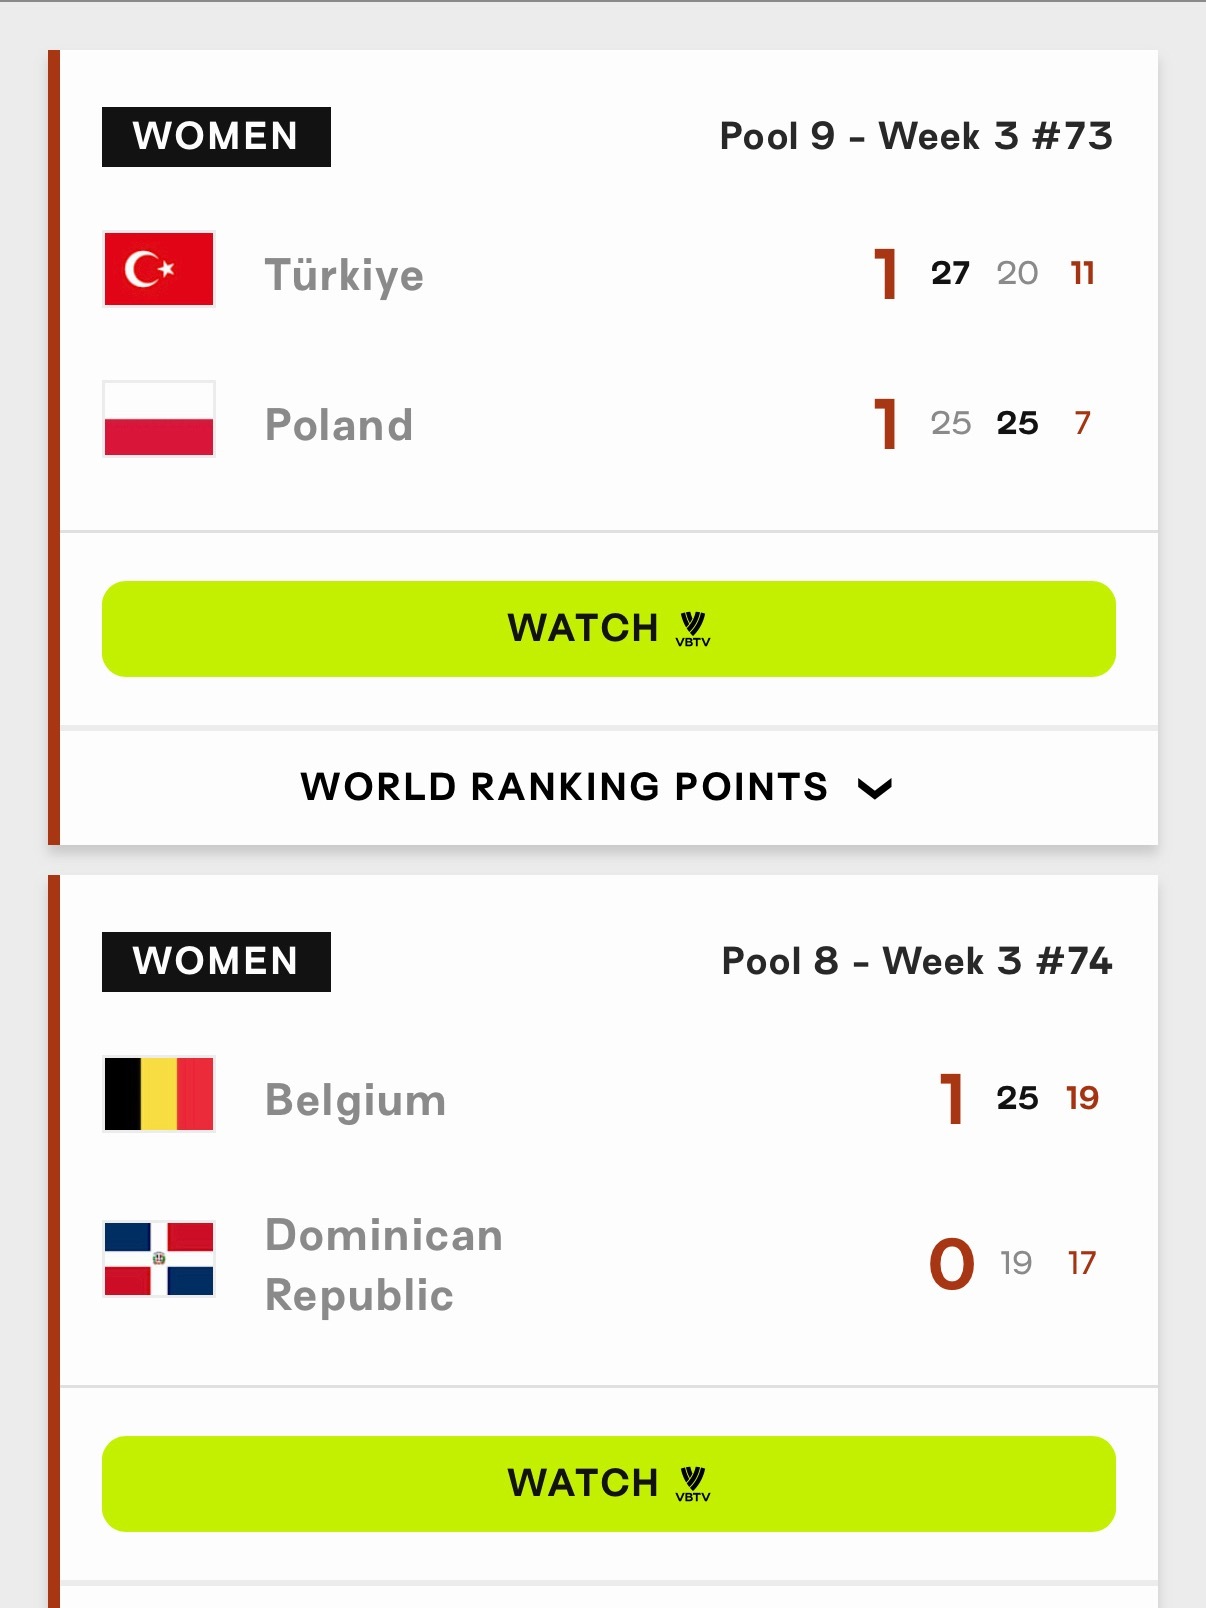Select the WOMEN tag on match #74
This screenshot has width=1206, height=1608.
click(x=216, y=962)
